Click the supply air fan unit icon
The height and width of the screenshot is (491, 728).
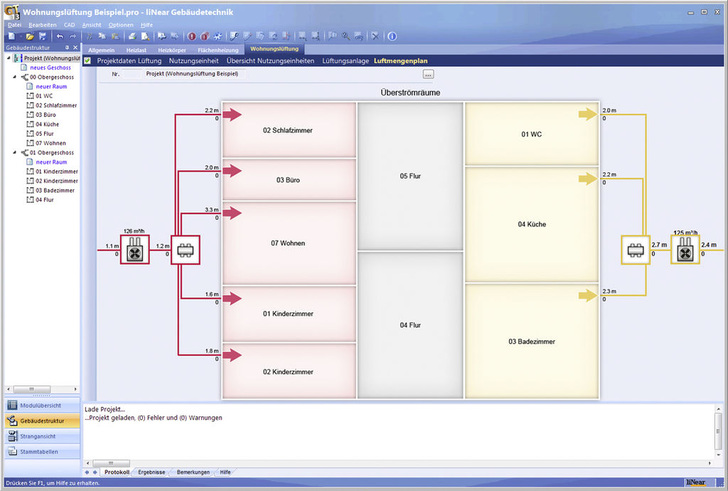click(x=135, y=254)
